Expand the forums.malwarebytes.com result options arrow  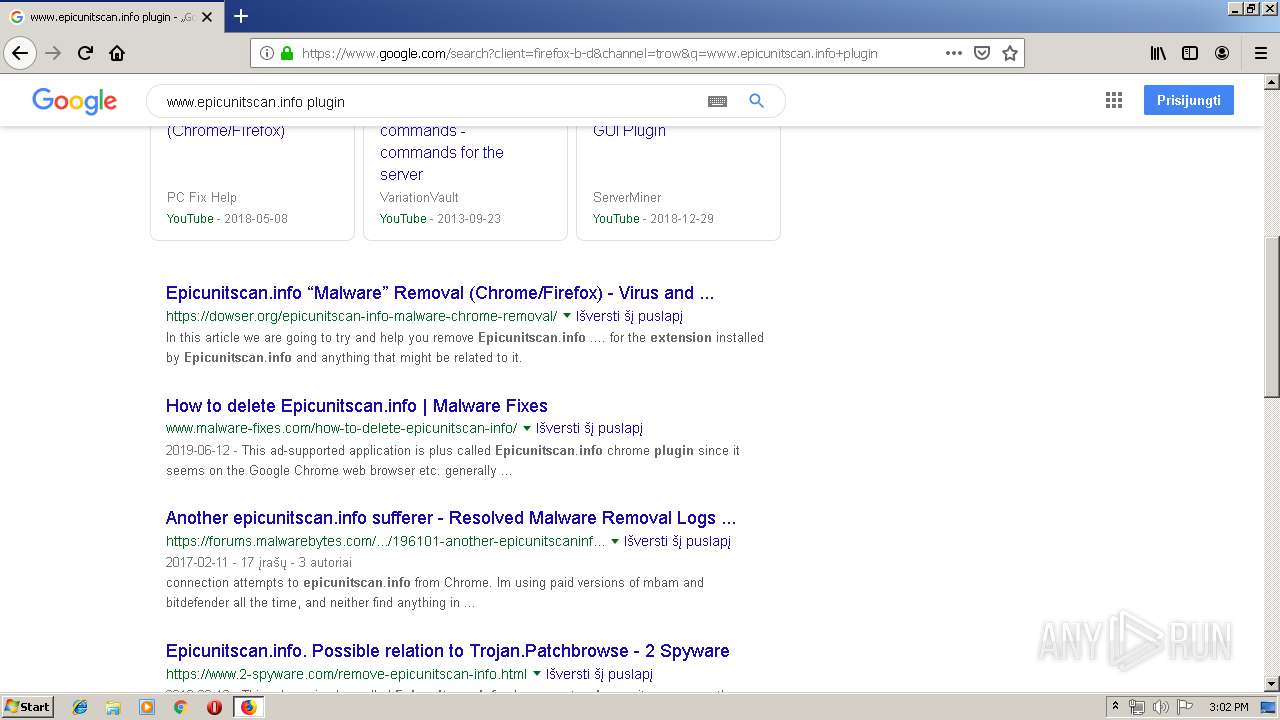coord(615,541)
